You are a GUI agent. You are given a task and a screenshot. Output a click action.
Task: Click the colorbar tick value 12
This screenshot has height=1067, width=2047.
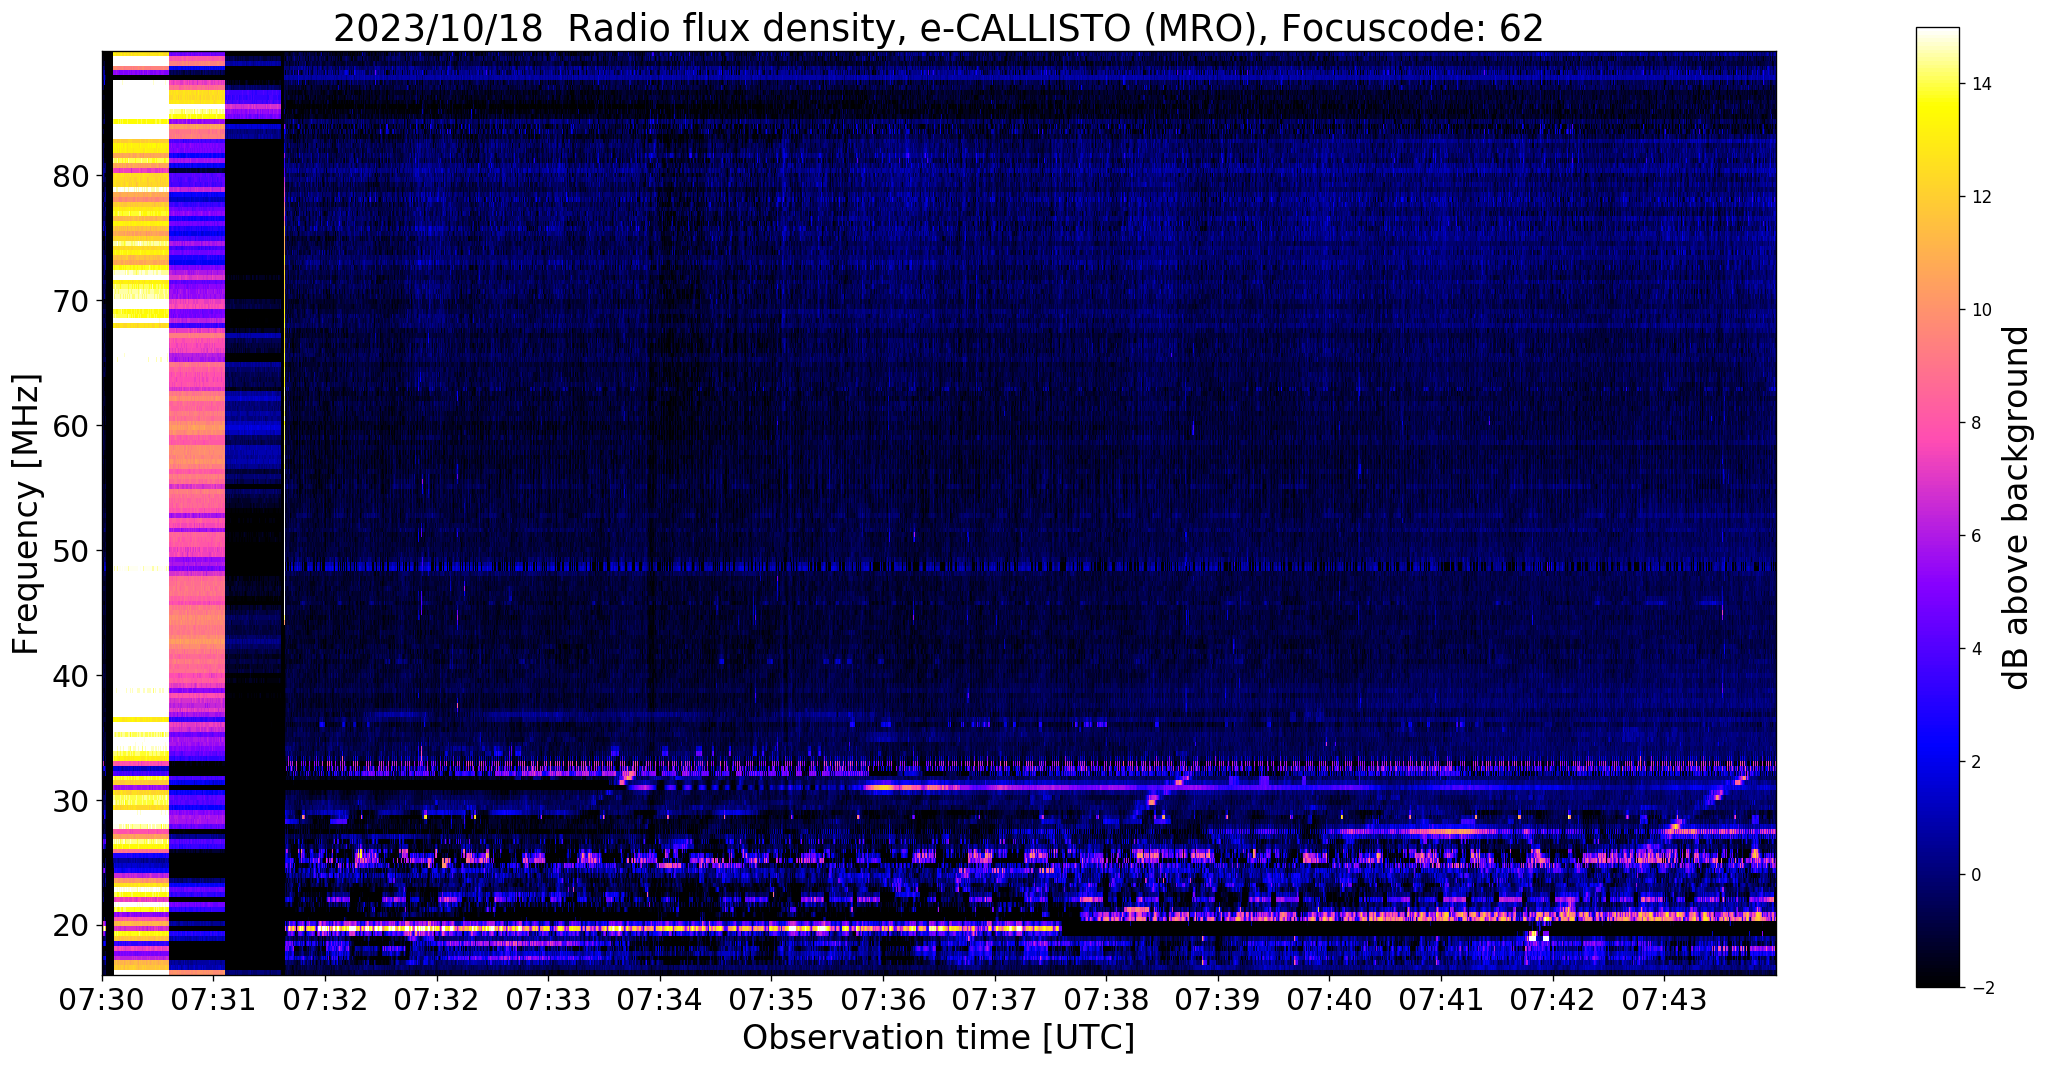(x=1980, y=197)
